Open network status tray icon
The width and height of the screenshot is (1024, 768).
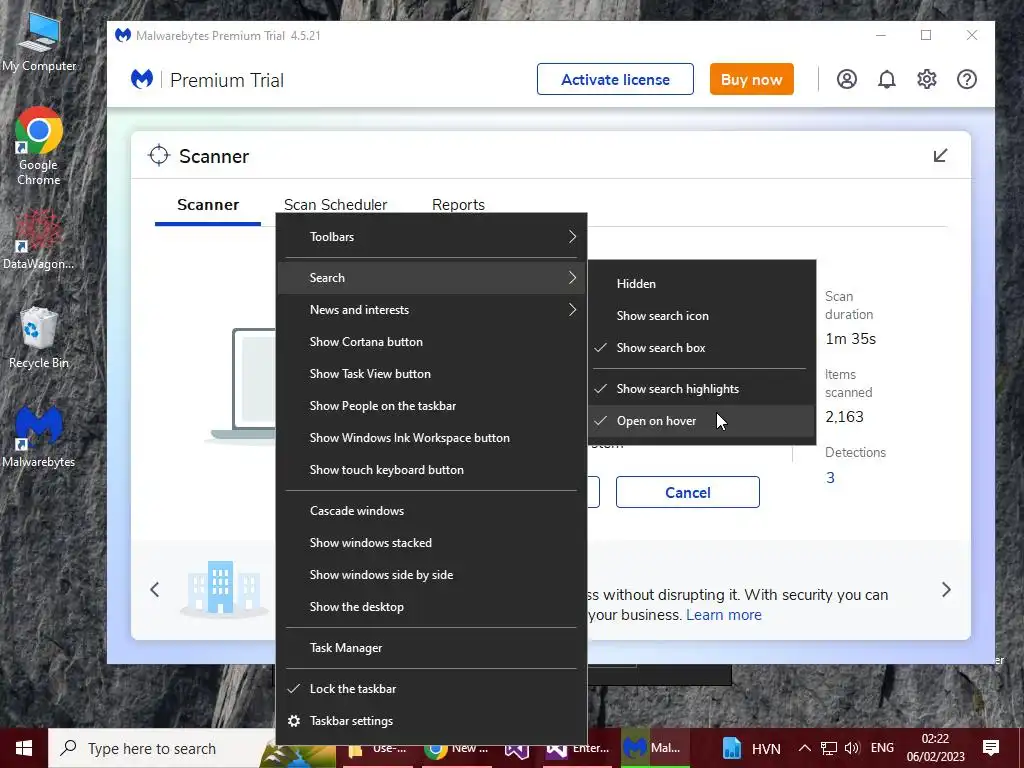point(829,748)
